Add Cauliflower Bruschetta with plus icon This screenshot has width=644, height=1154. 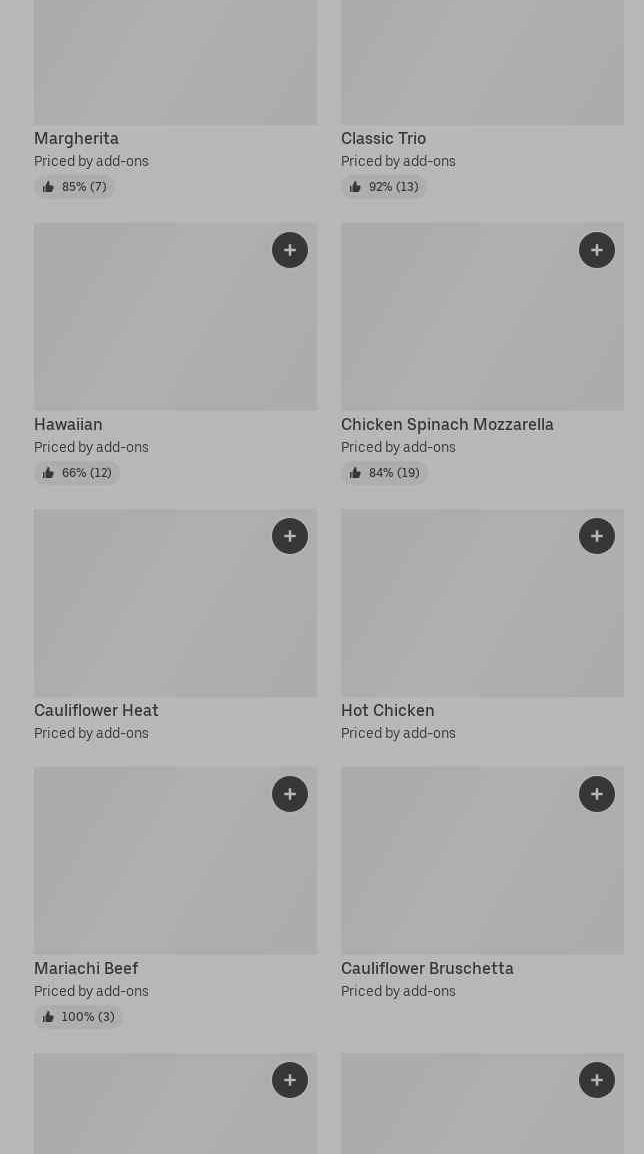pyautogui.click(x=597, y=794)
